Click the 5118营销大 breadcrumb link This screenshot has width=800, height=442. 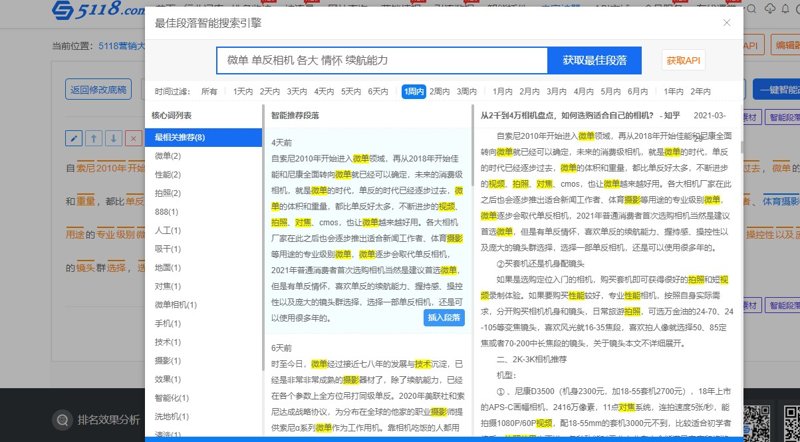121,46
